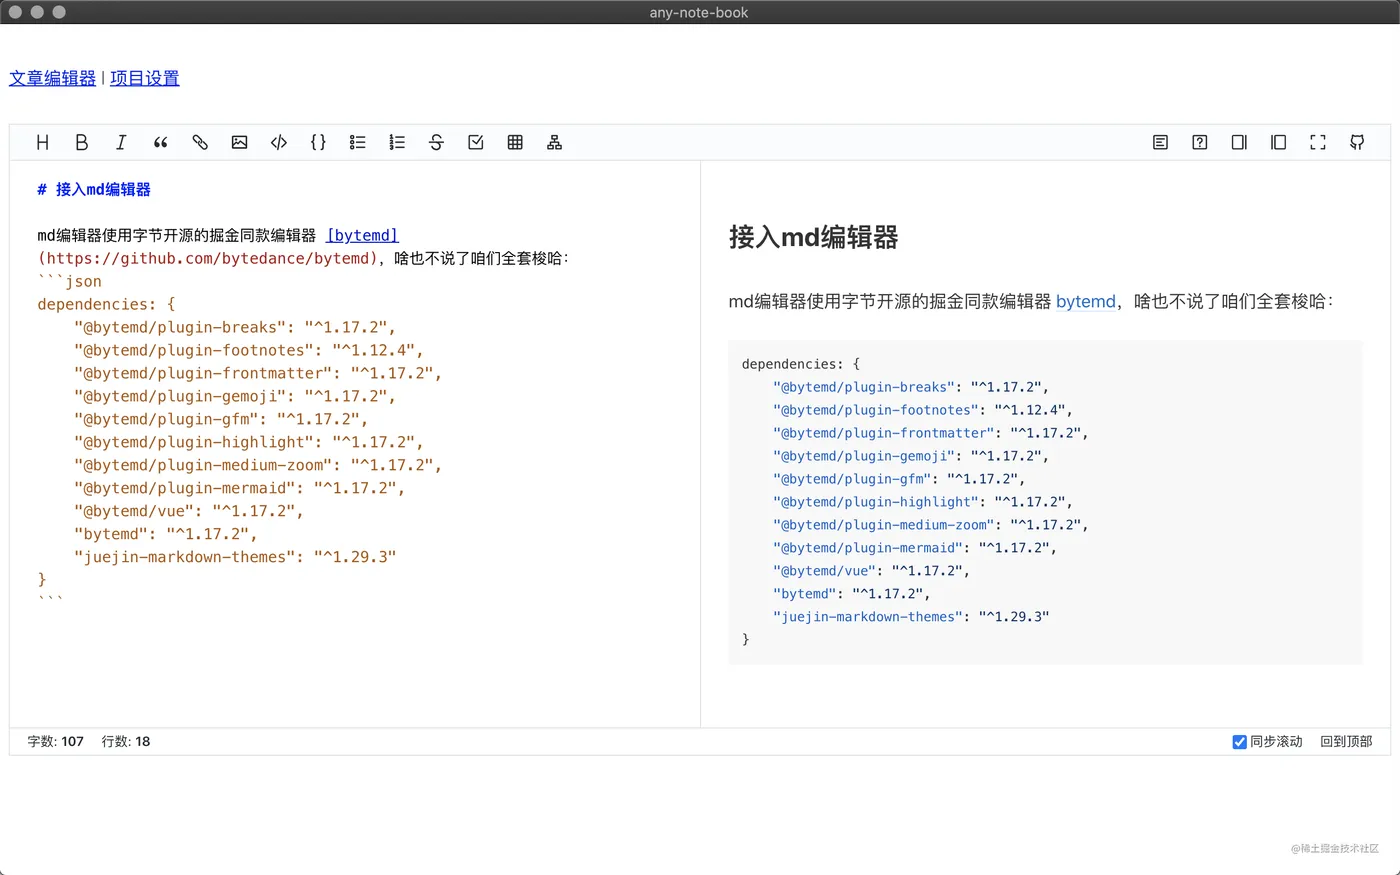The height and width of the screenshot is (875, 1400).
Task: Toggle bold formatting
Action: click(82, 142)
